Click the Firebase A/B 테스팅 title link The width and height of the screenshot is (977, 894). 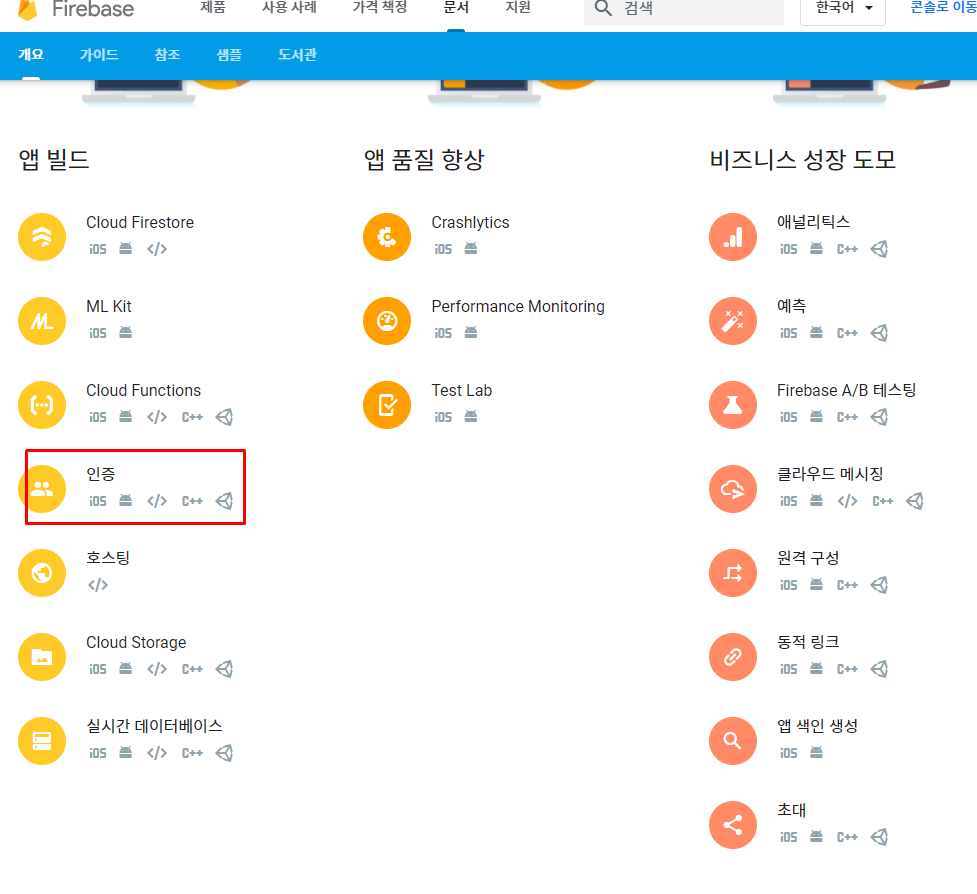[x=846, y=391]
